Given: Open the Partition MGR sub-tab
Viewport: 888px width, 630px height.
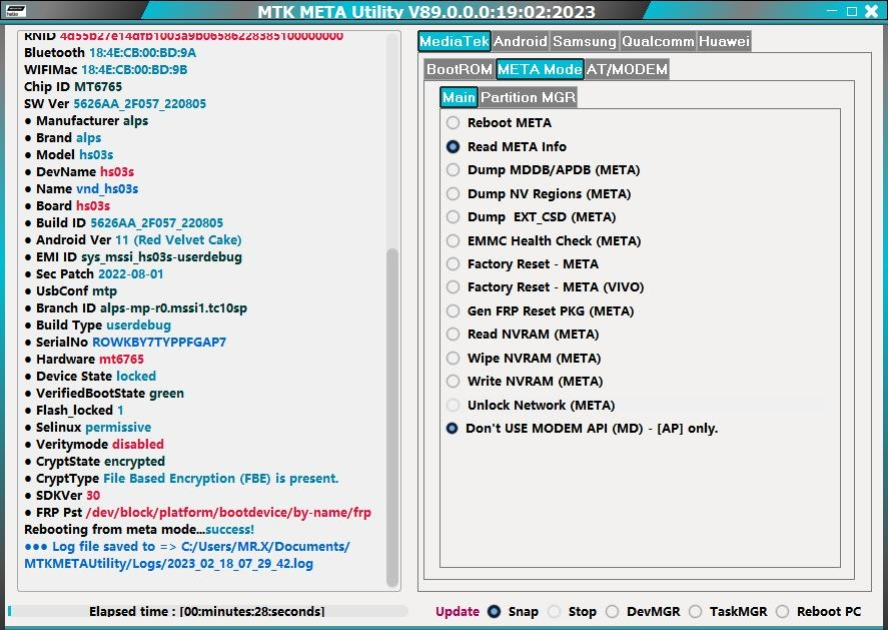Looking at the screenshot, I should coord(528,97).
